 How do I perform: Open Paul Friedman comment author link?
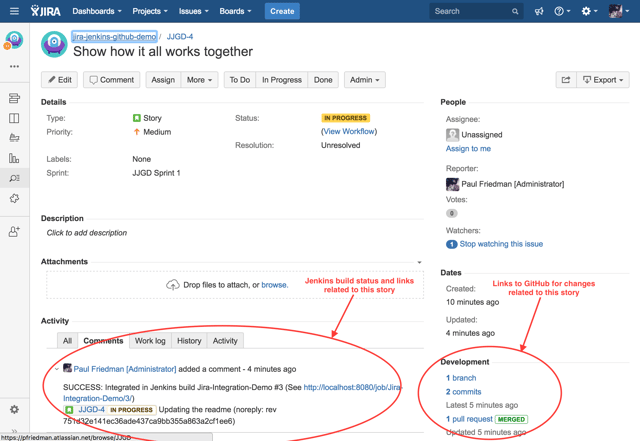[x=125, y=369]
